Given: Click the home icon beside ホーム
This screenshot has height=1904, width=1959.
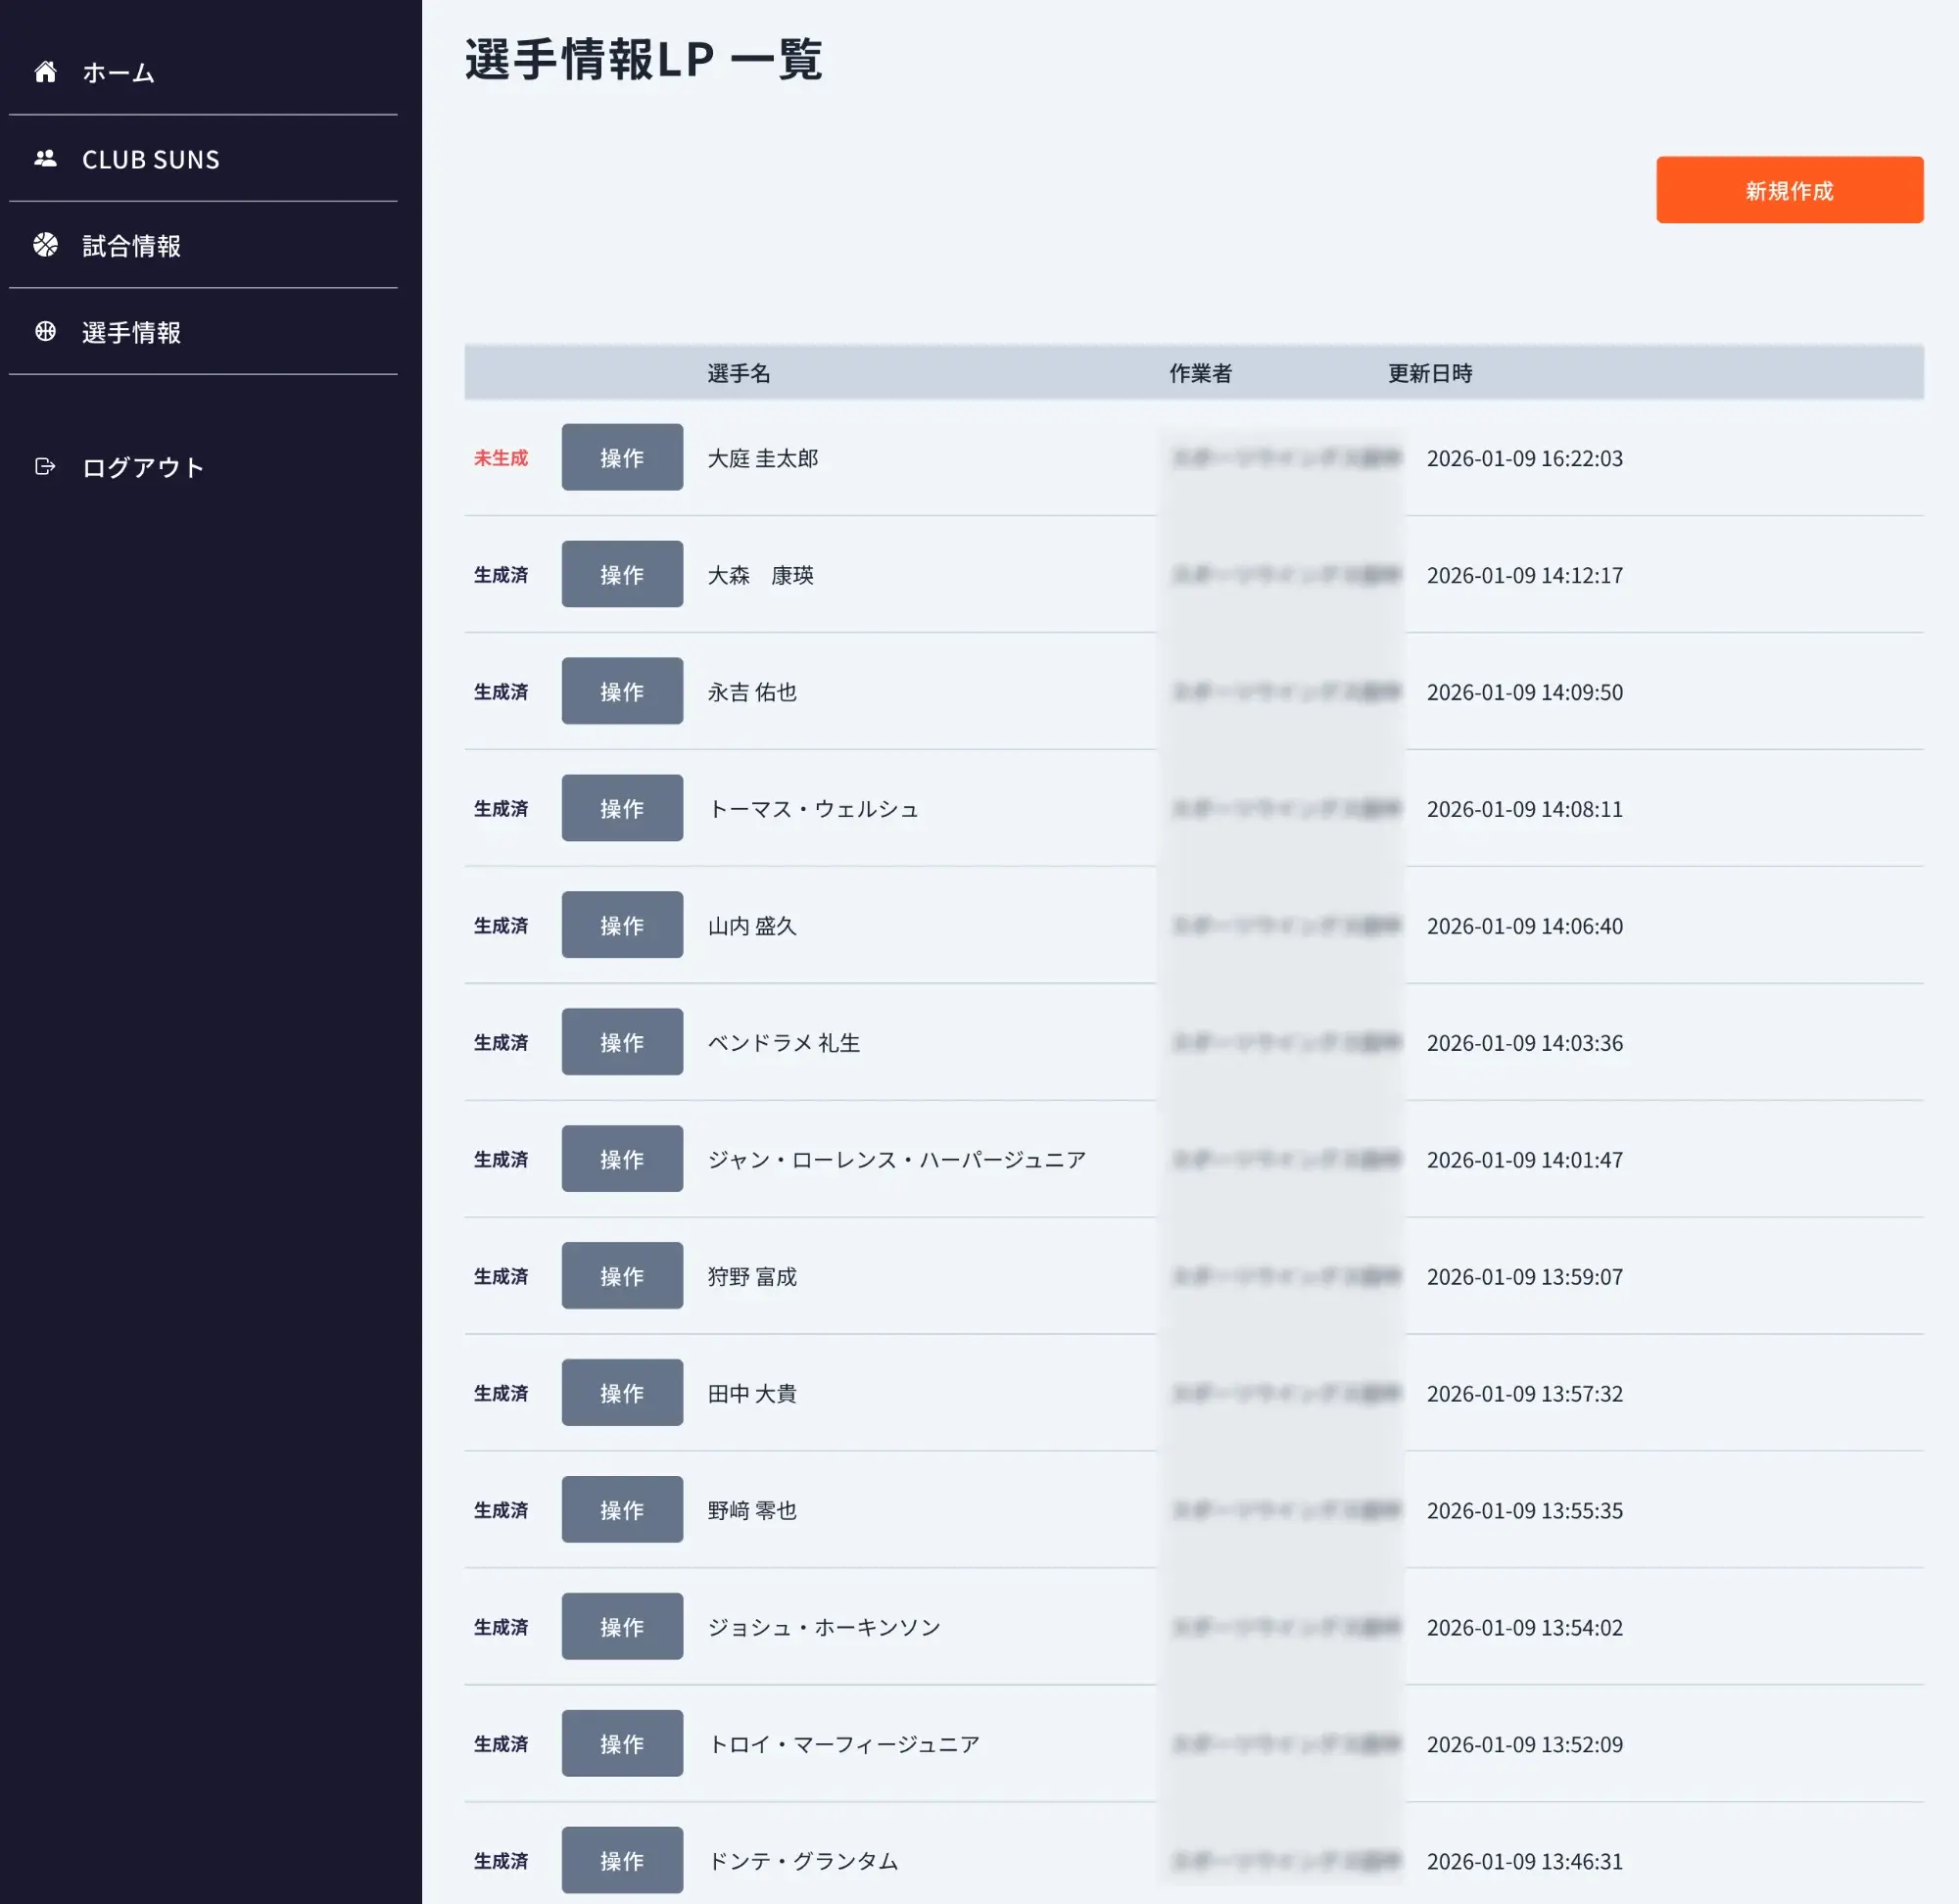Looking at the screenshot, I should (x=46, y=71).
